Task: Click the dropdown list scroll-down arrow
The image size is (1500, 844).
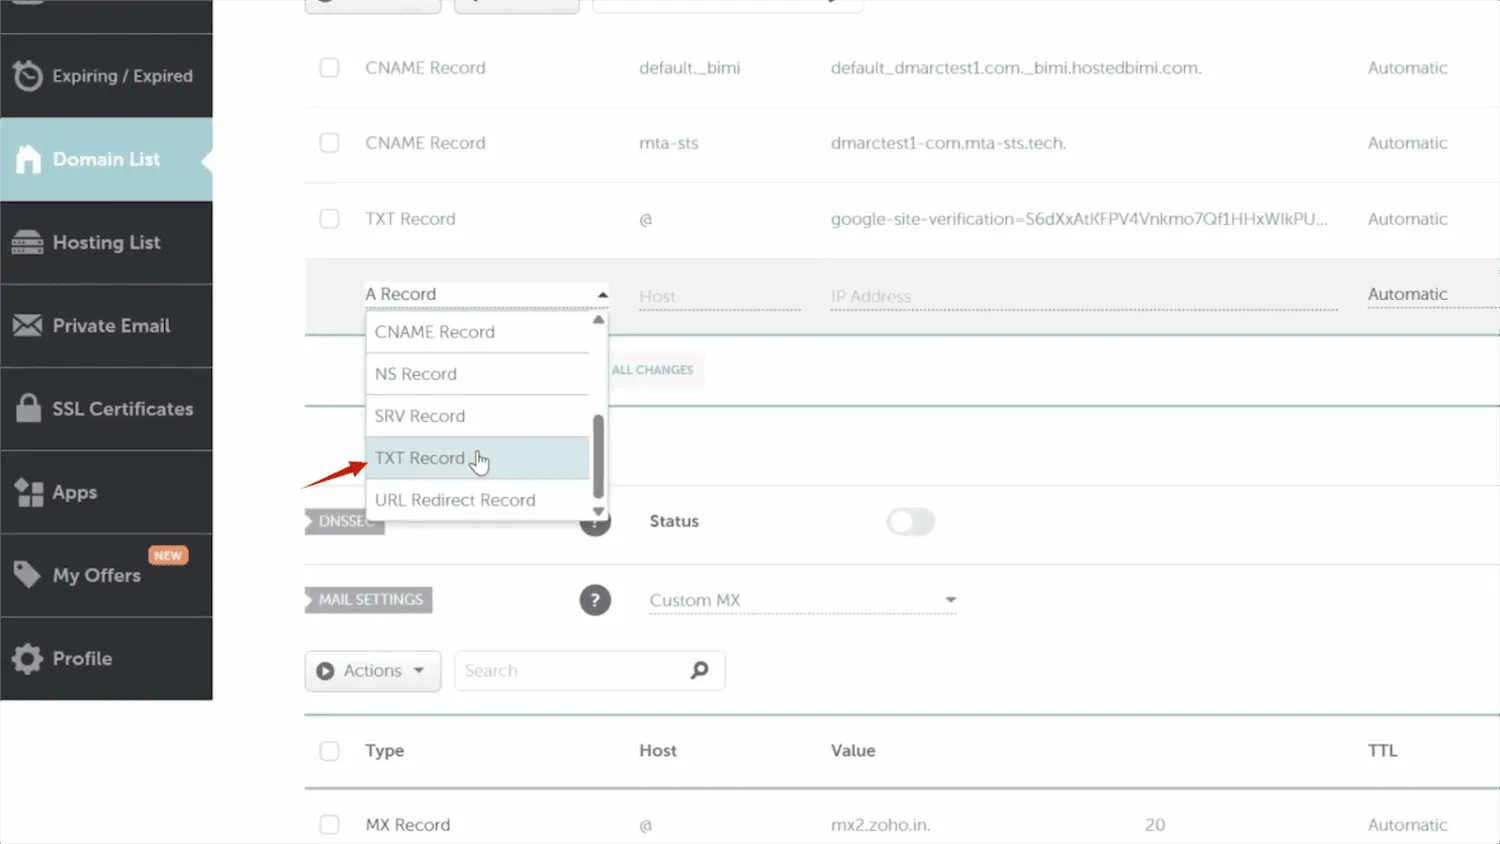Action: pyautogui.click(x=598, y=511)
